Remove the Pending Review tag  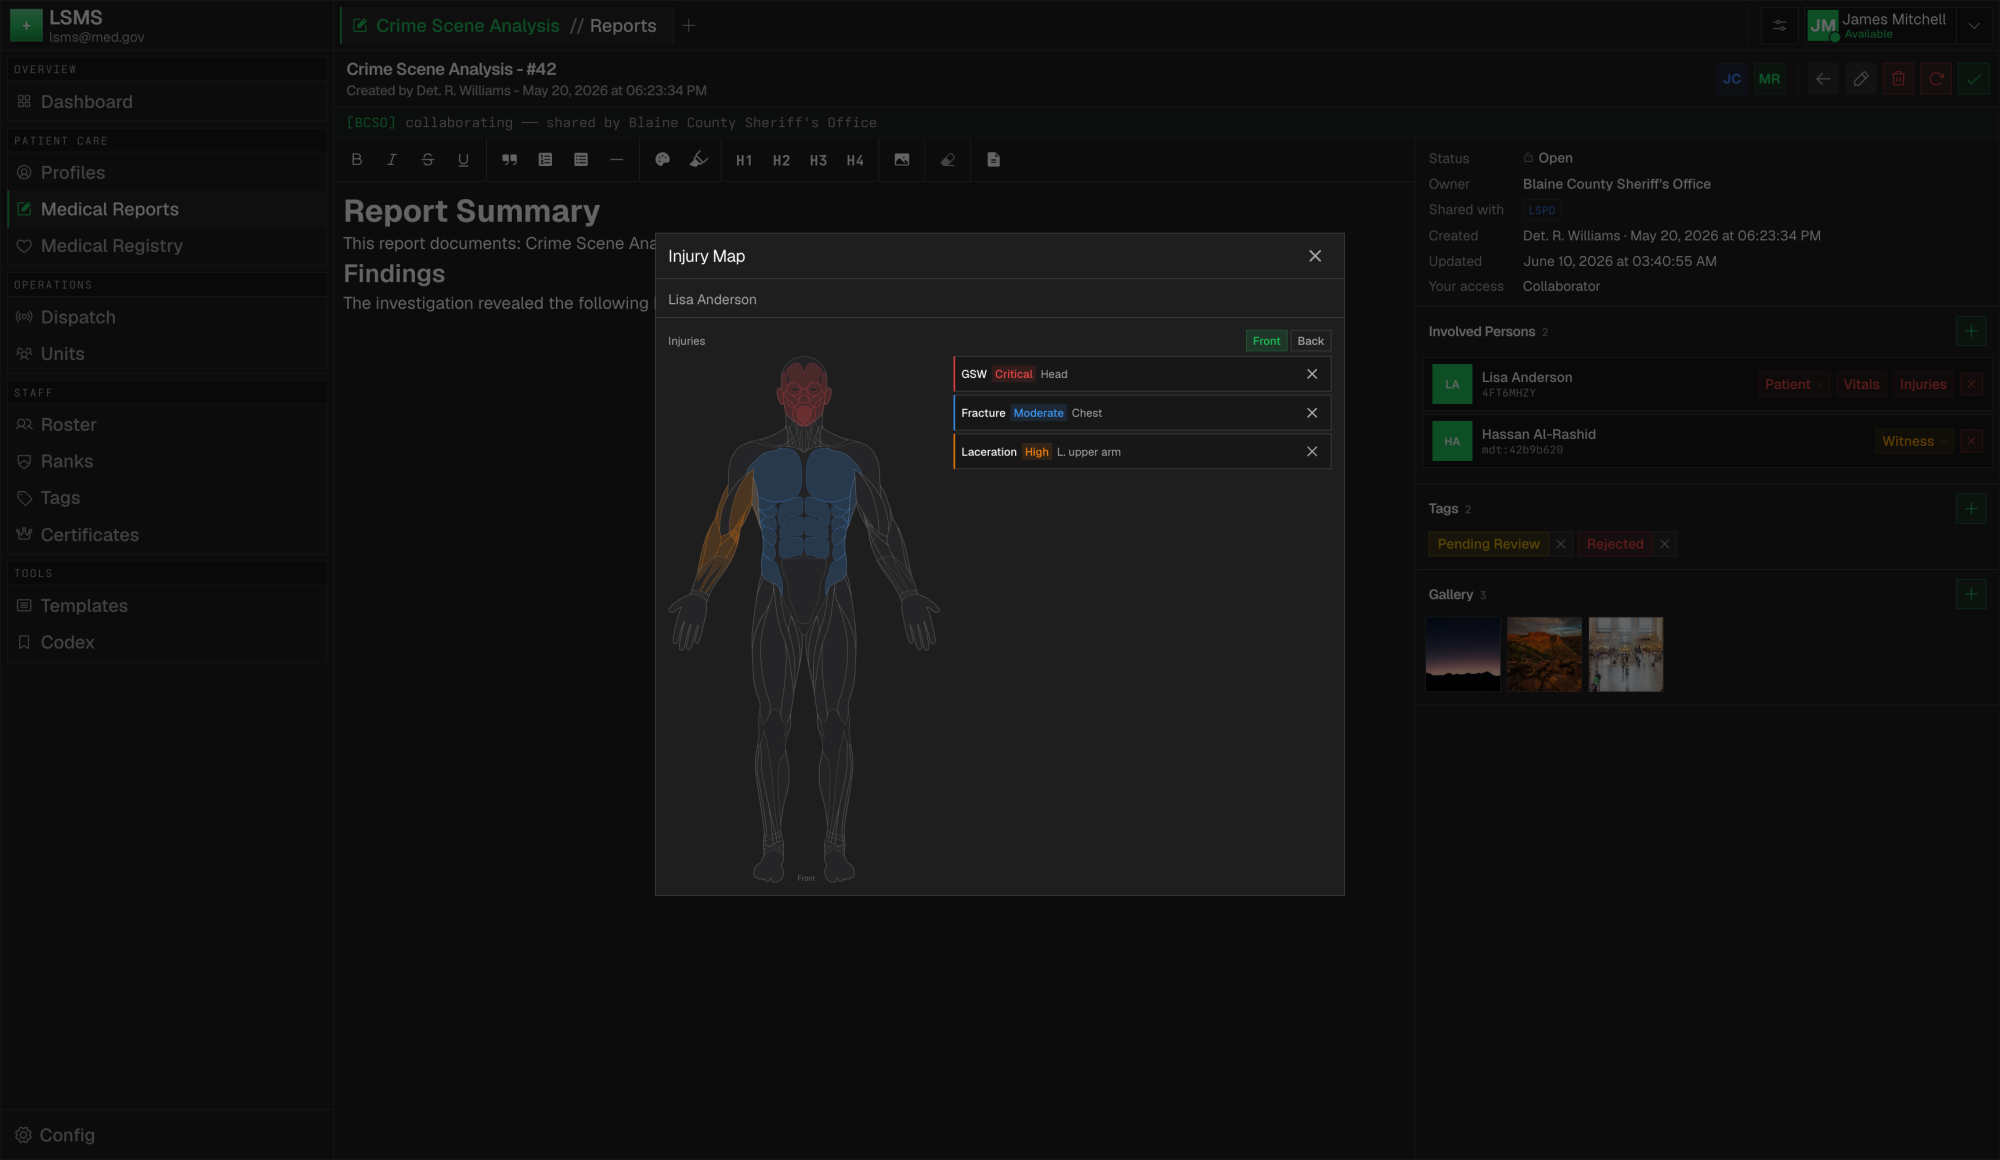(x=1561, y=544)
